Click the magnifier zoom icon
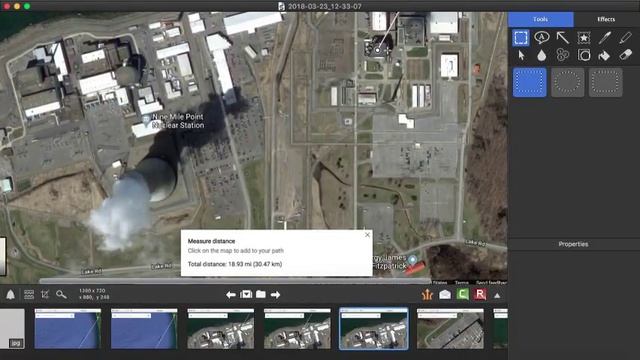Screen dimensions: 640x360 (x=61, y=294)
